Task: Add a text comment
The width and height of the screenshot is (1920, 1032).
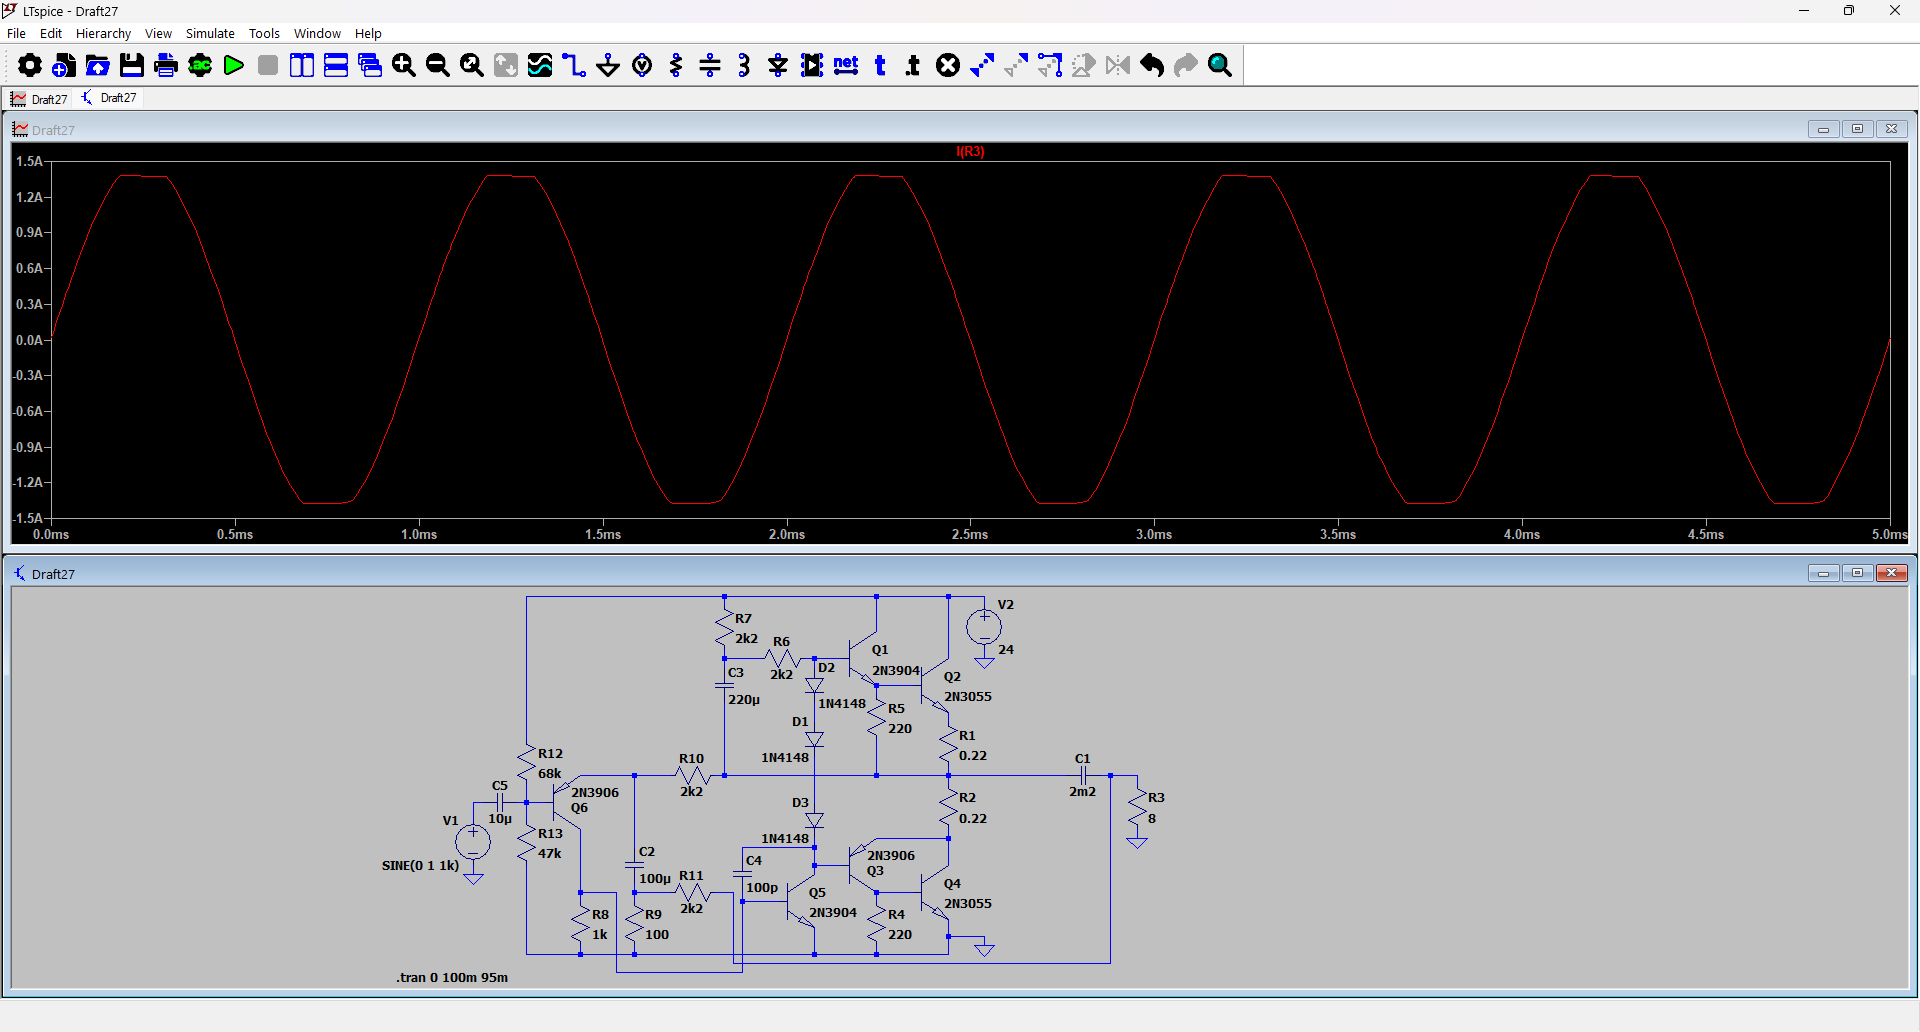Action: pos(880,66)
